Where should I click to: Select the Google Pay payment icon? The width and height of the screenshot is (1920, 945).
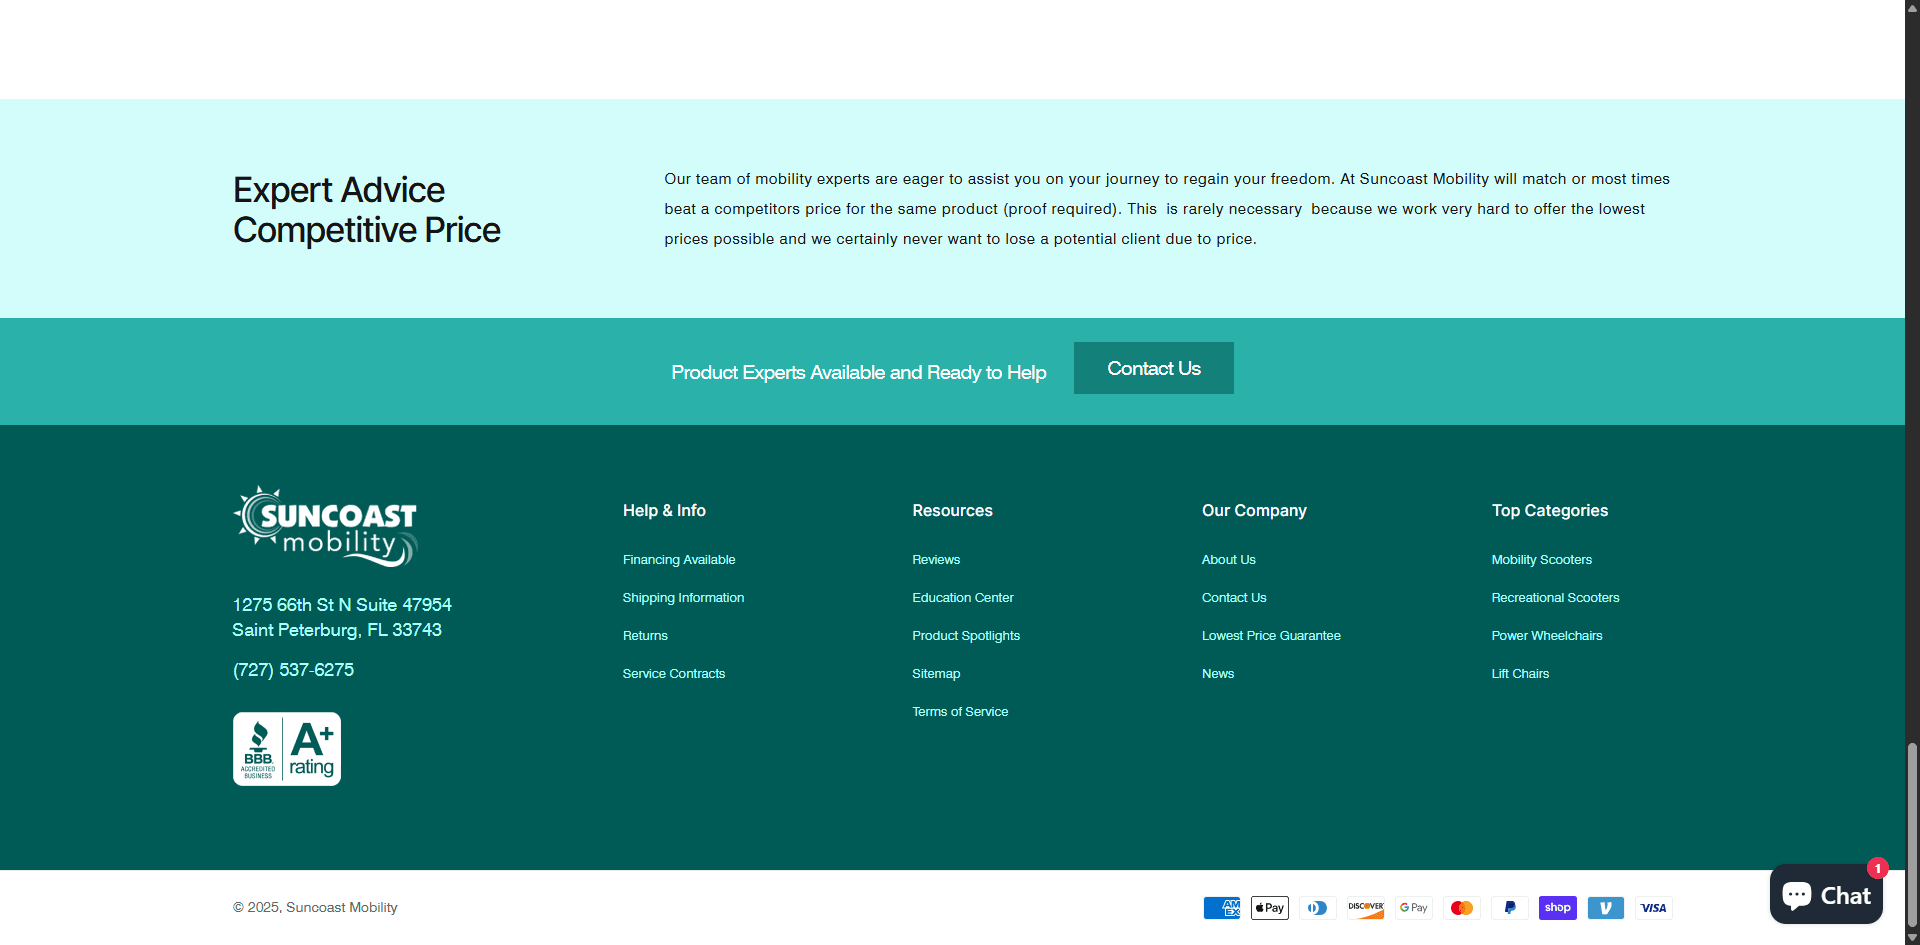click(1414, 908)
